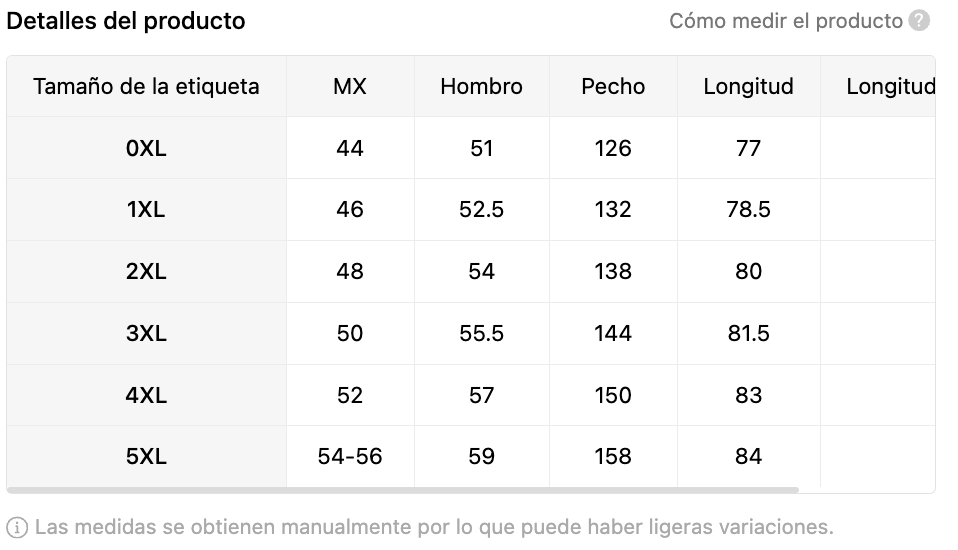The image size is (958, 550).
Task: Click the horizontal scrollbar under the table
Action: (403, 490)
